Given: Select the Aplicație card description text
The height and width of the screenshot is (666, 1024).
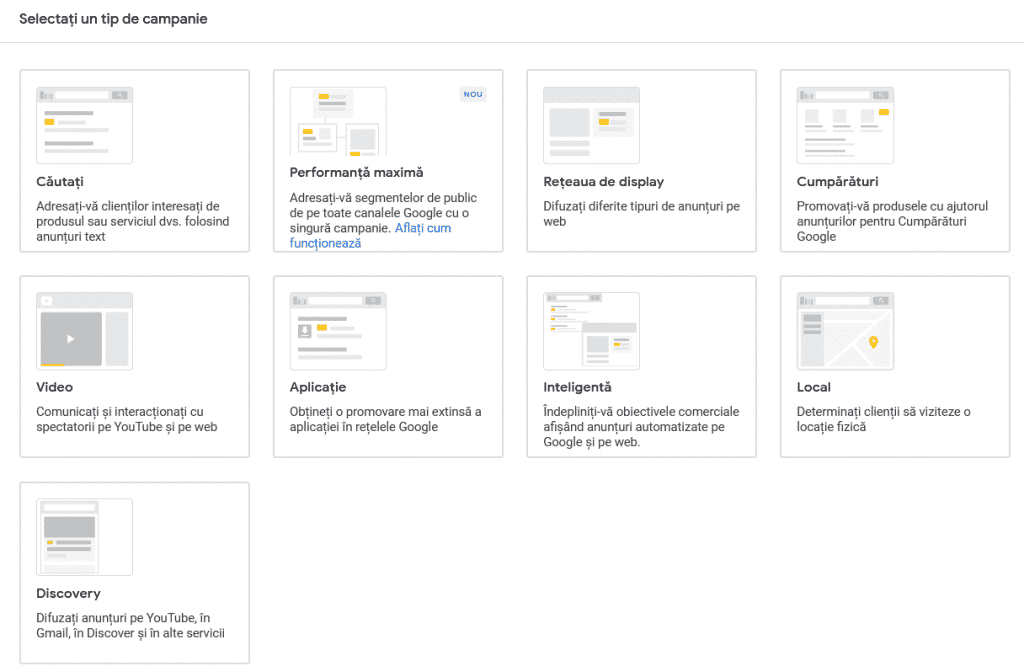Looking at the screenshot, I should click(x=385, y=419).
